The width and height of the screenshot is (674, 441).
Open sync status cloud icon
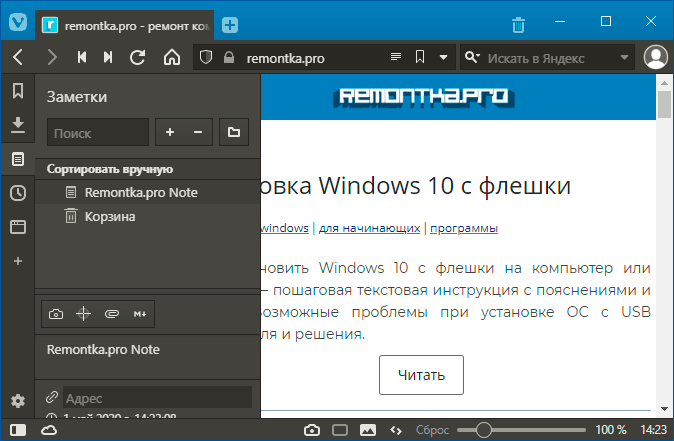pos(49,430)
